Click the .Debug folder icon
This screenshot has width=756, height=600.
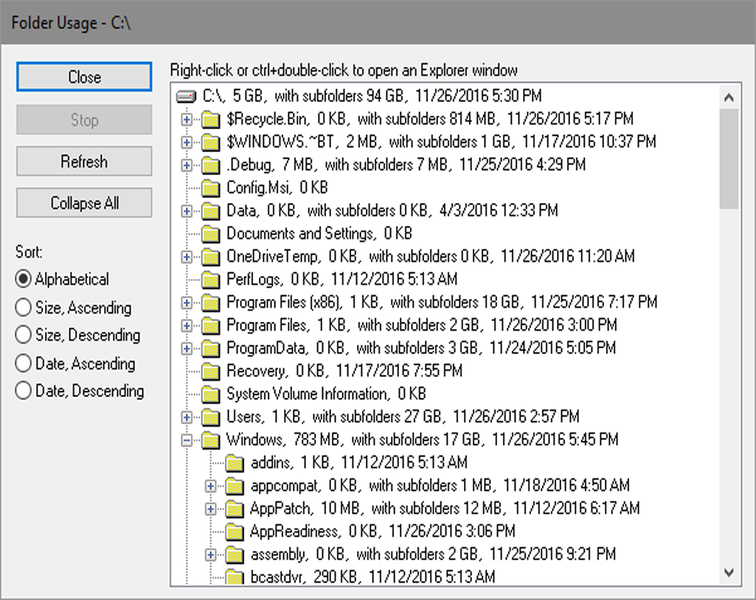(x=210, y=165)
